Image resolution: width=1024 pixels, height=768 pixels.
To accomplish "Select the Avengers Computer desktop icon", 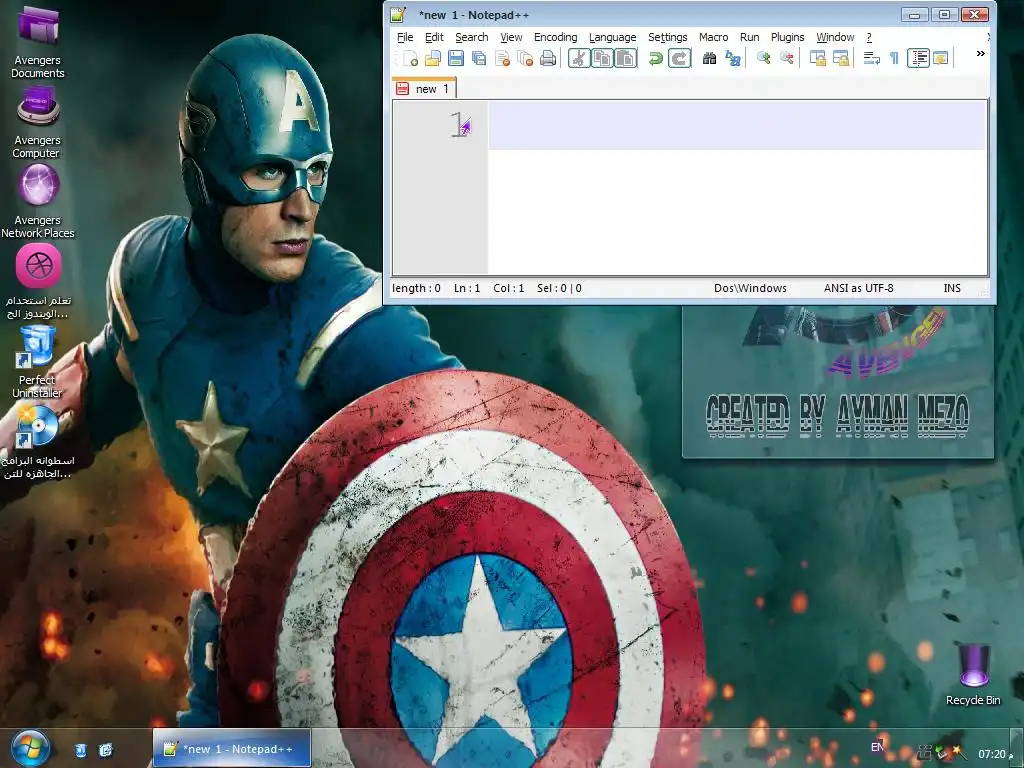I will coord(38,122).
